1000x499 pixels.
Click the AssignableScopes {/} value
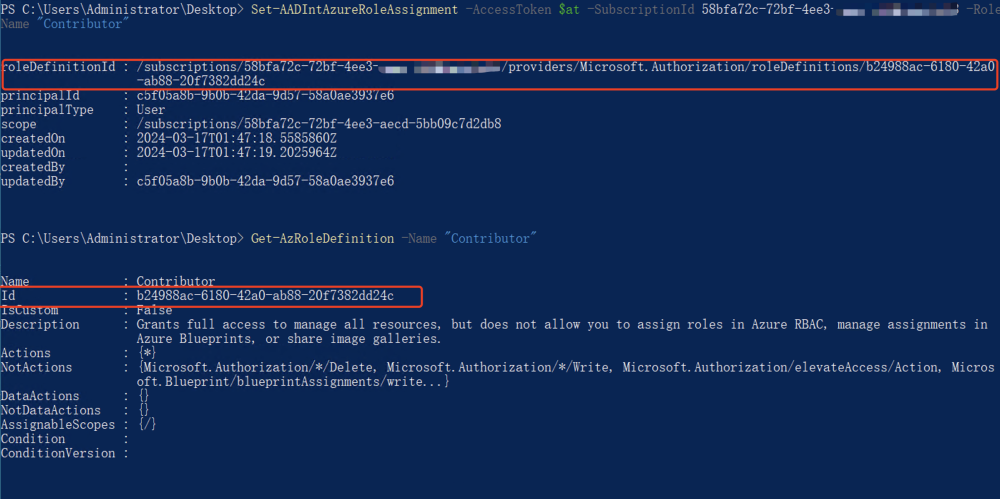[x=147, y=424]
